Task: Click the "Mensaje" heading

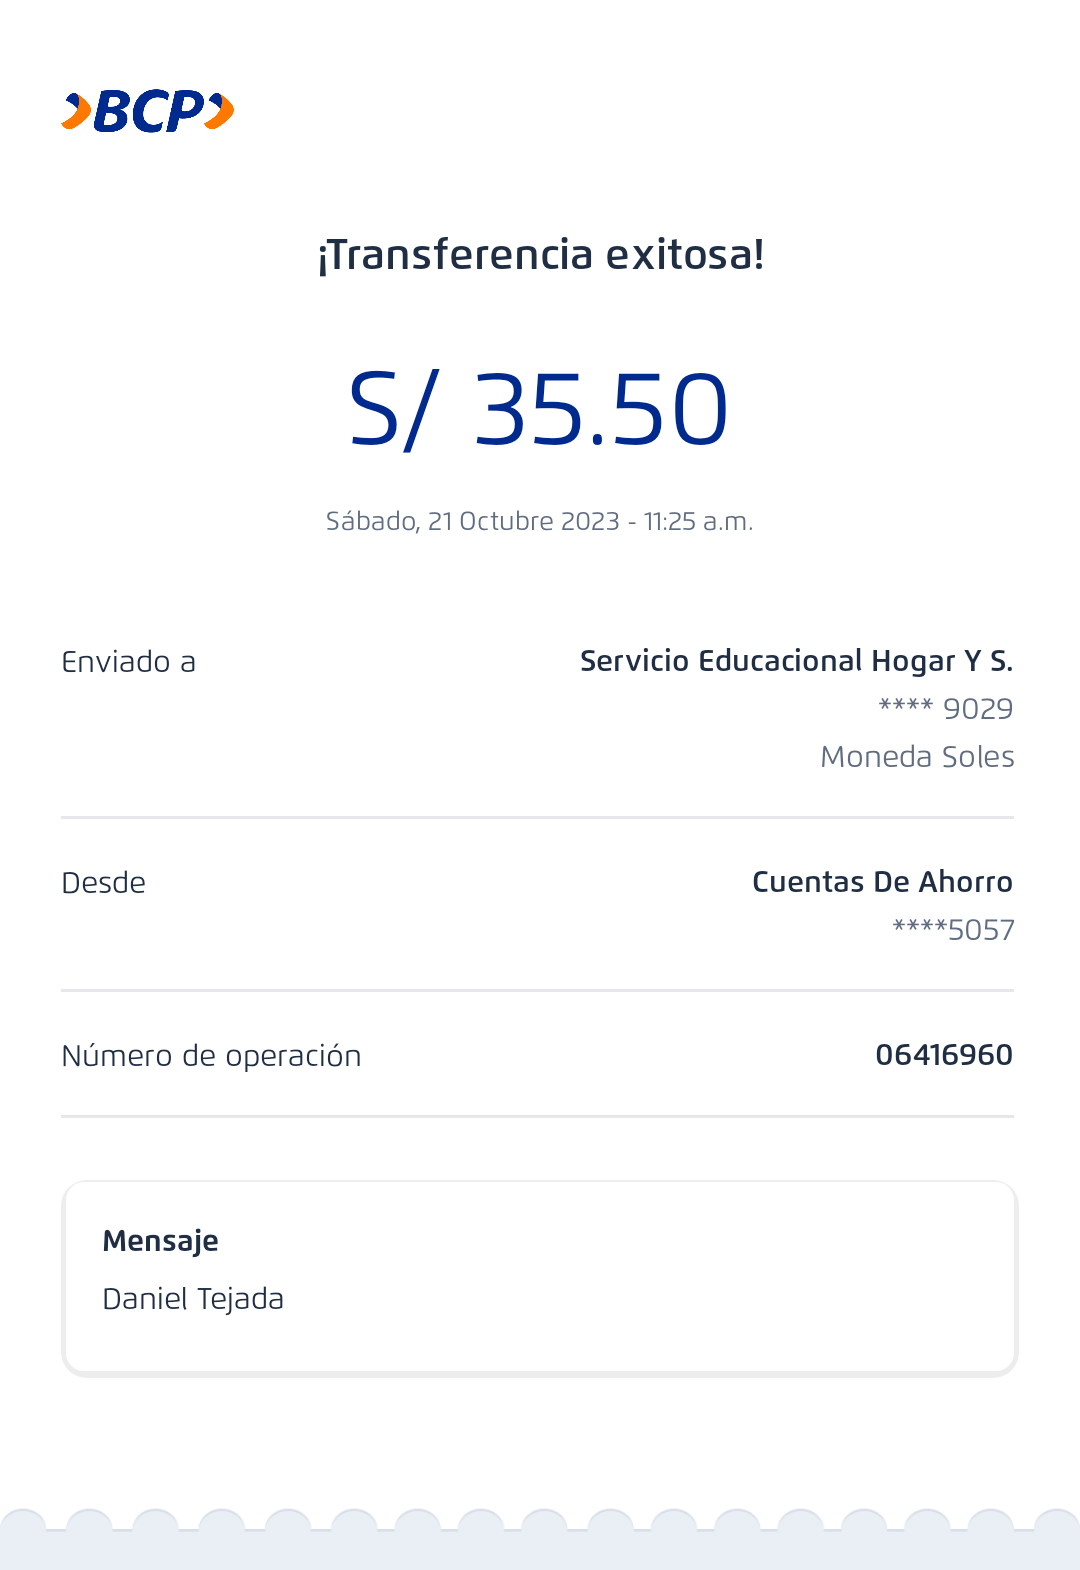Action: (161, 1241)
